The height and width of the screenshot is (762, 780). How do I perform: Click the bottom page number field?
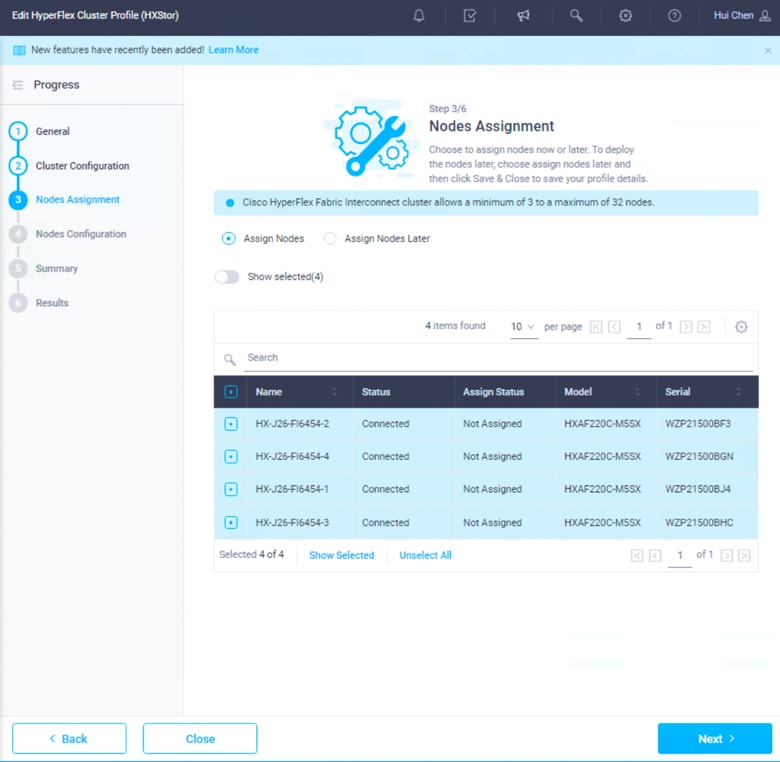coord(680,556)
